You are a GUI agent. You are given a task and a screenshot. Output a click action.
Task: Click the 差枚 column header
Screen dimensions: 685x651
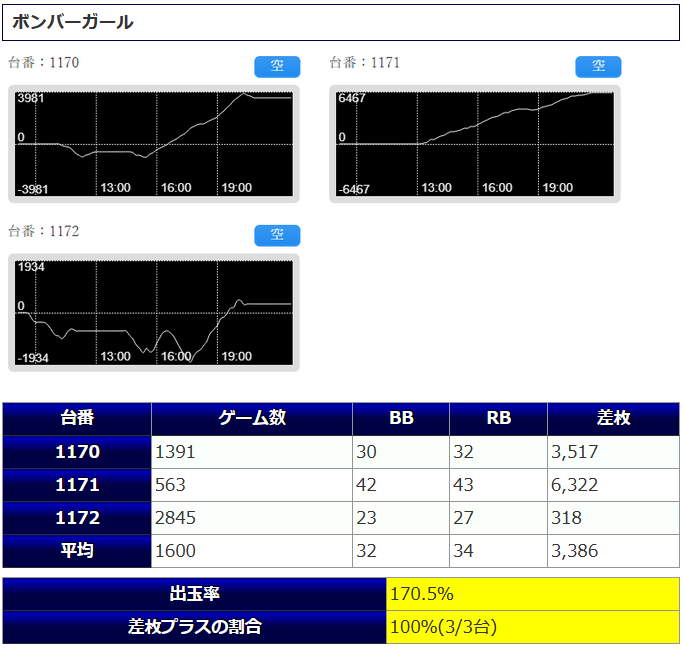(613, 418)
